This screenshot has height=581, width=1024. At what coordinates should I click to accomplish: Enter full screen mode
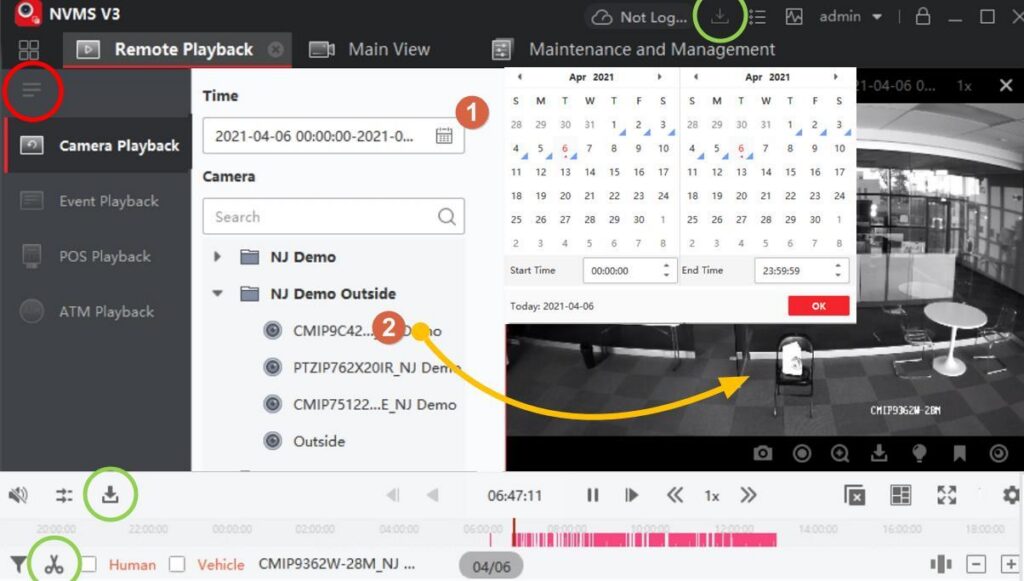point(947,495)
